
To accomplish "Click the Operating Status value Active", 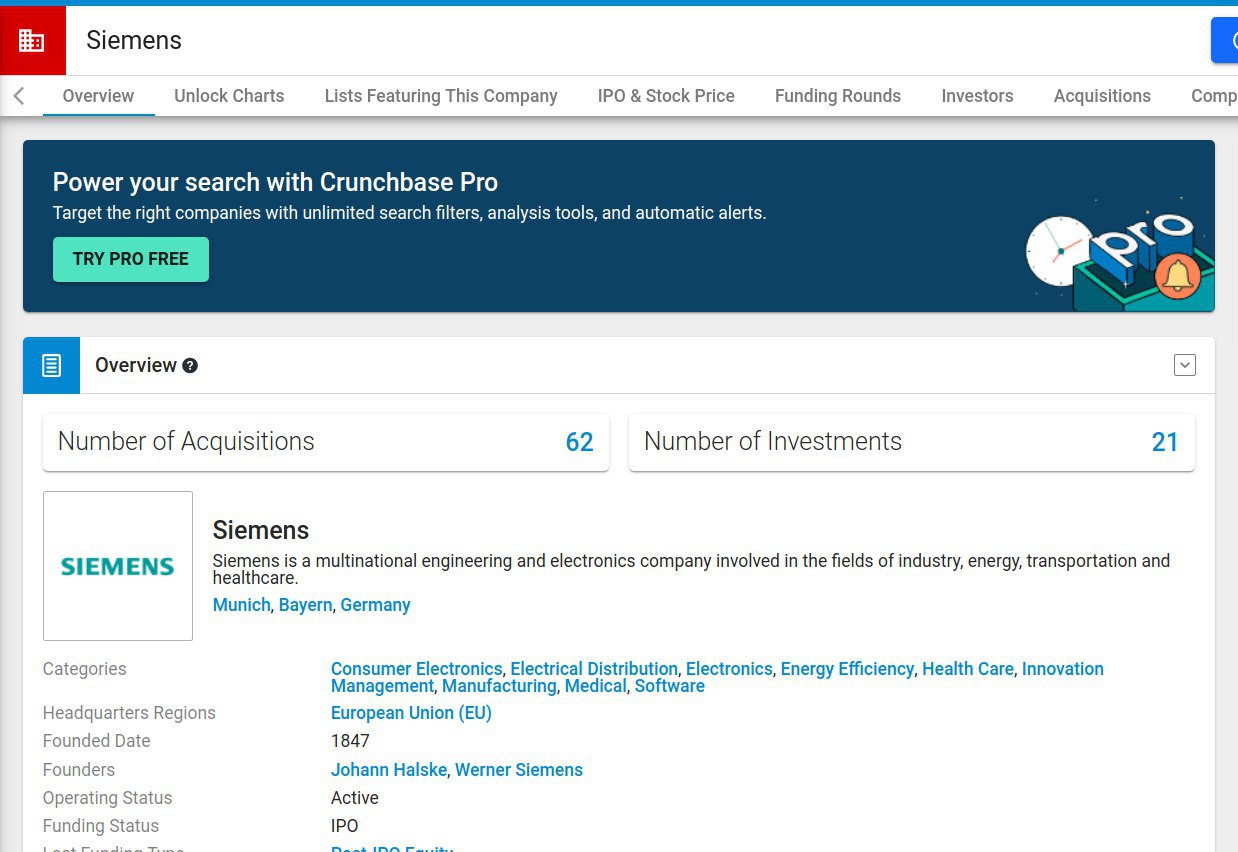I will point(355,798).
